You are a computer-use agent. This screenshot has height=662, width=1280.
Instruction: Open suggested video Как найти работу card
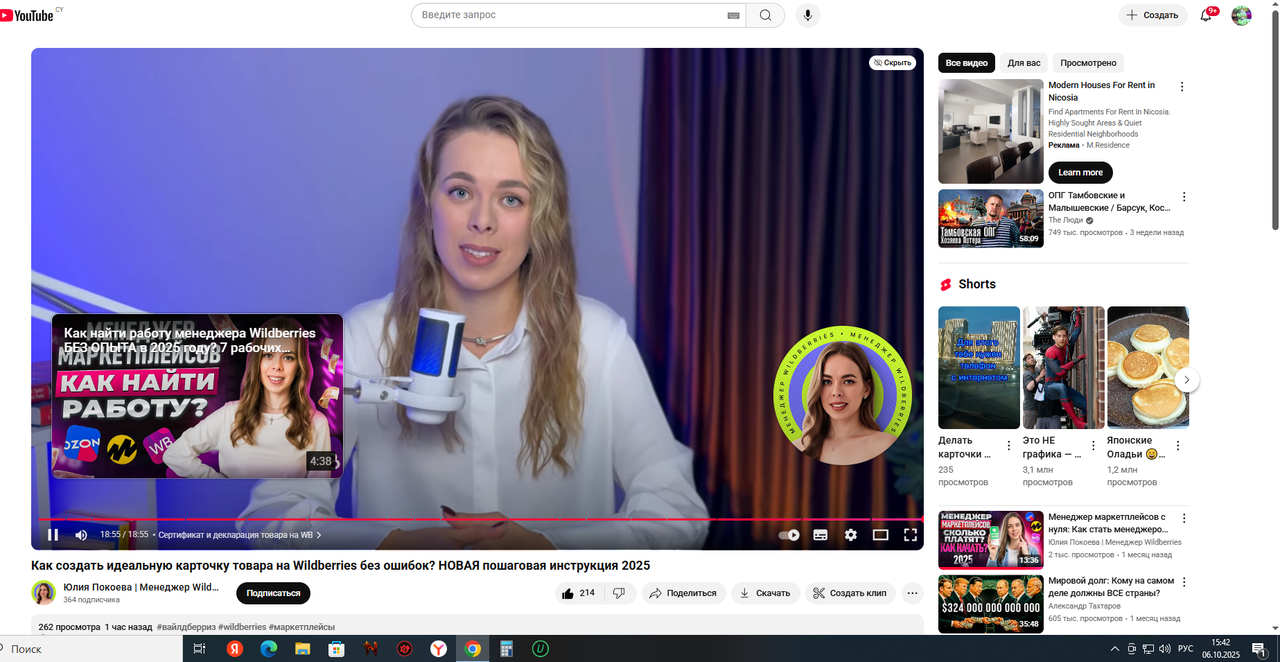pyautogui.click(x=197, y=396)
